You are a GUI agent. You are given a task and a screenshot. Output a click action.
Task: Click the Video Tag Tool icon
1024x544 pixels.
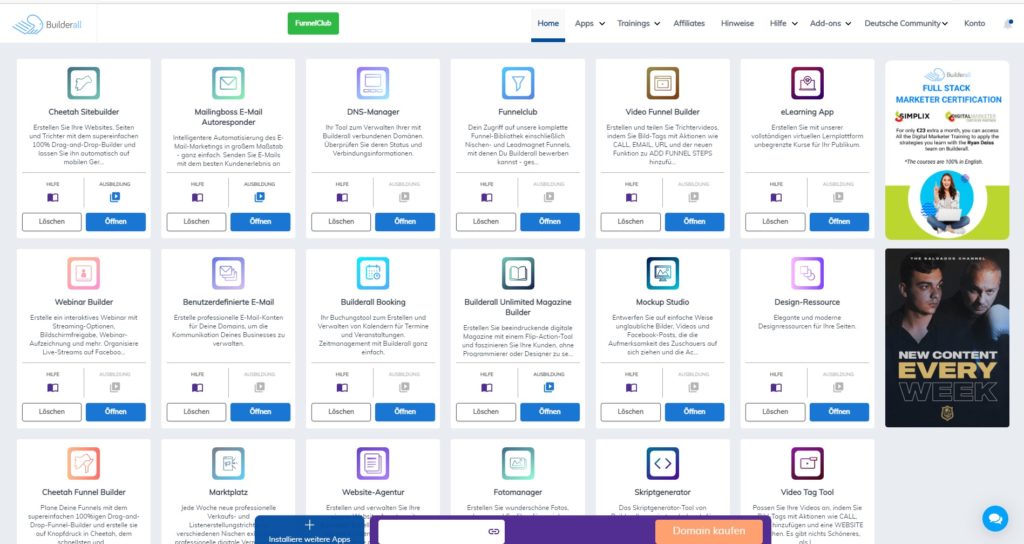(x=807, y=463)
